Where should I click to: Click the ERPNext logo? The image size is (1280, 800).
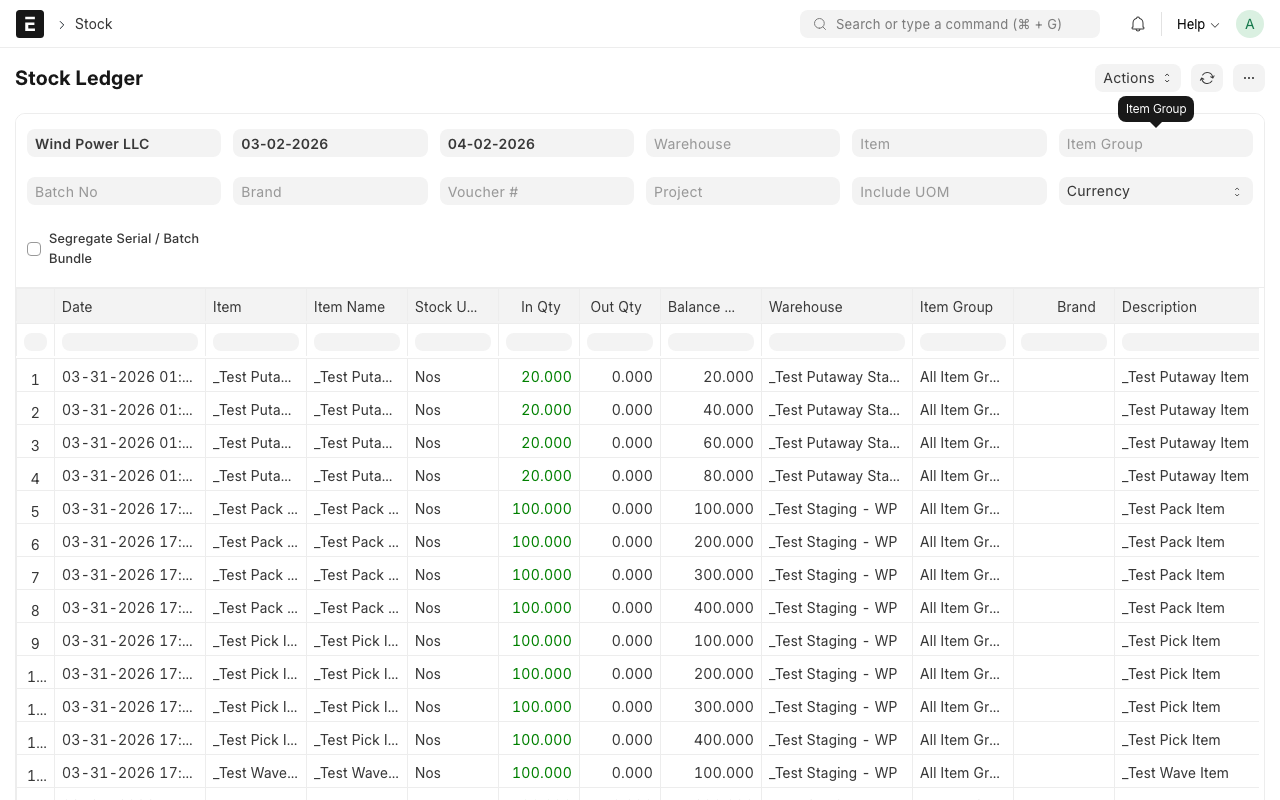(x=29, y=23)
